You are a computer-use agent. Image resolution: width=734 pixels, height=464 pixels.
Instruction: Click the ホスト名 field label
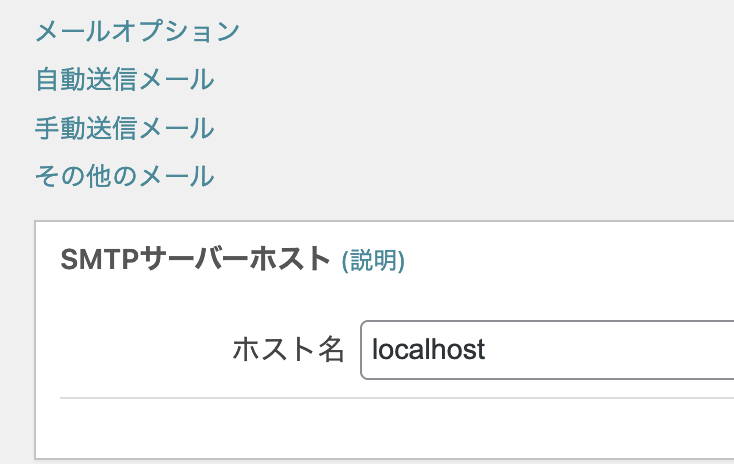pyautogui.click(x=289, y=350)
